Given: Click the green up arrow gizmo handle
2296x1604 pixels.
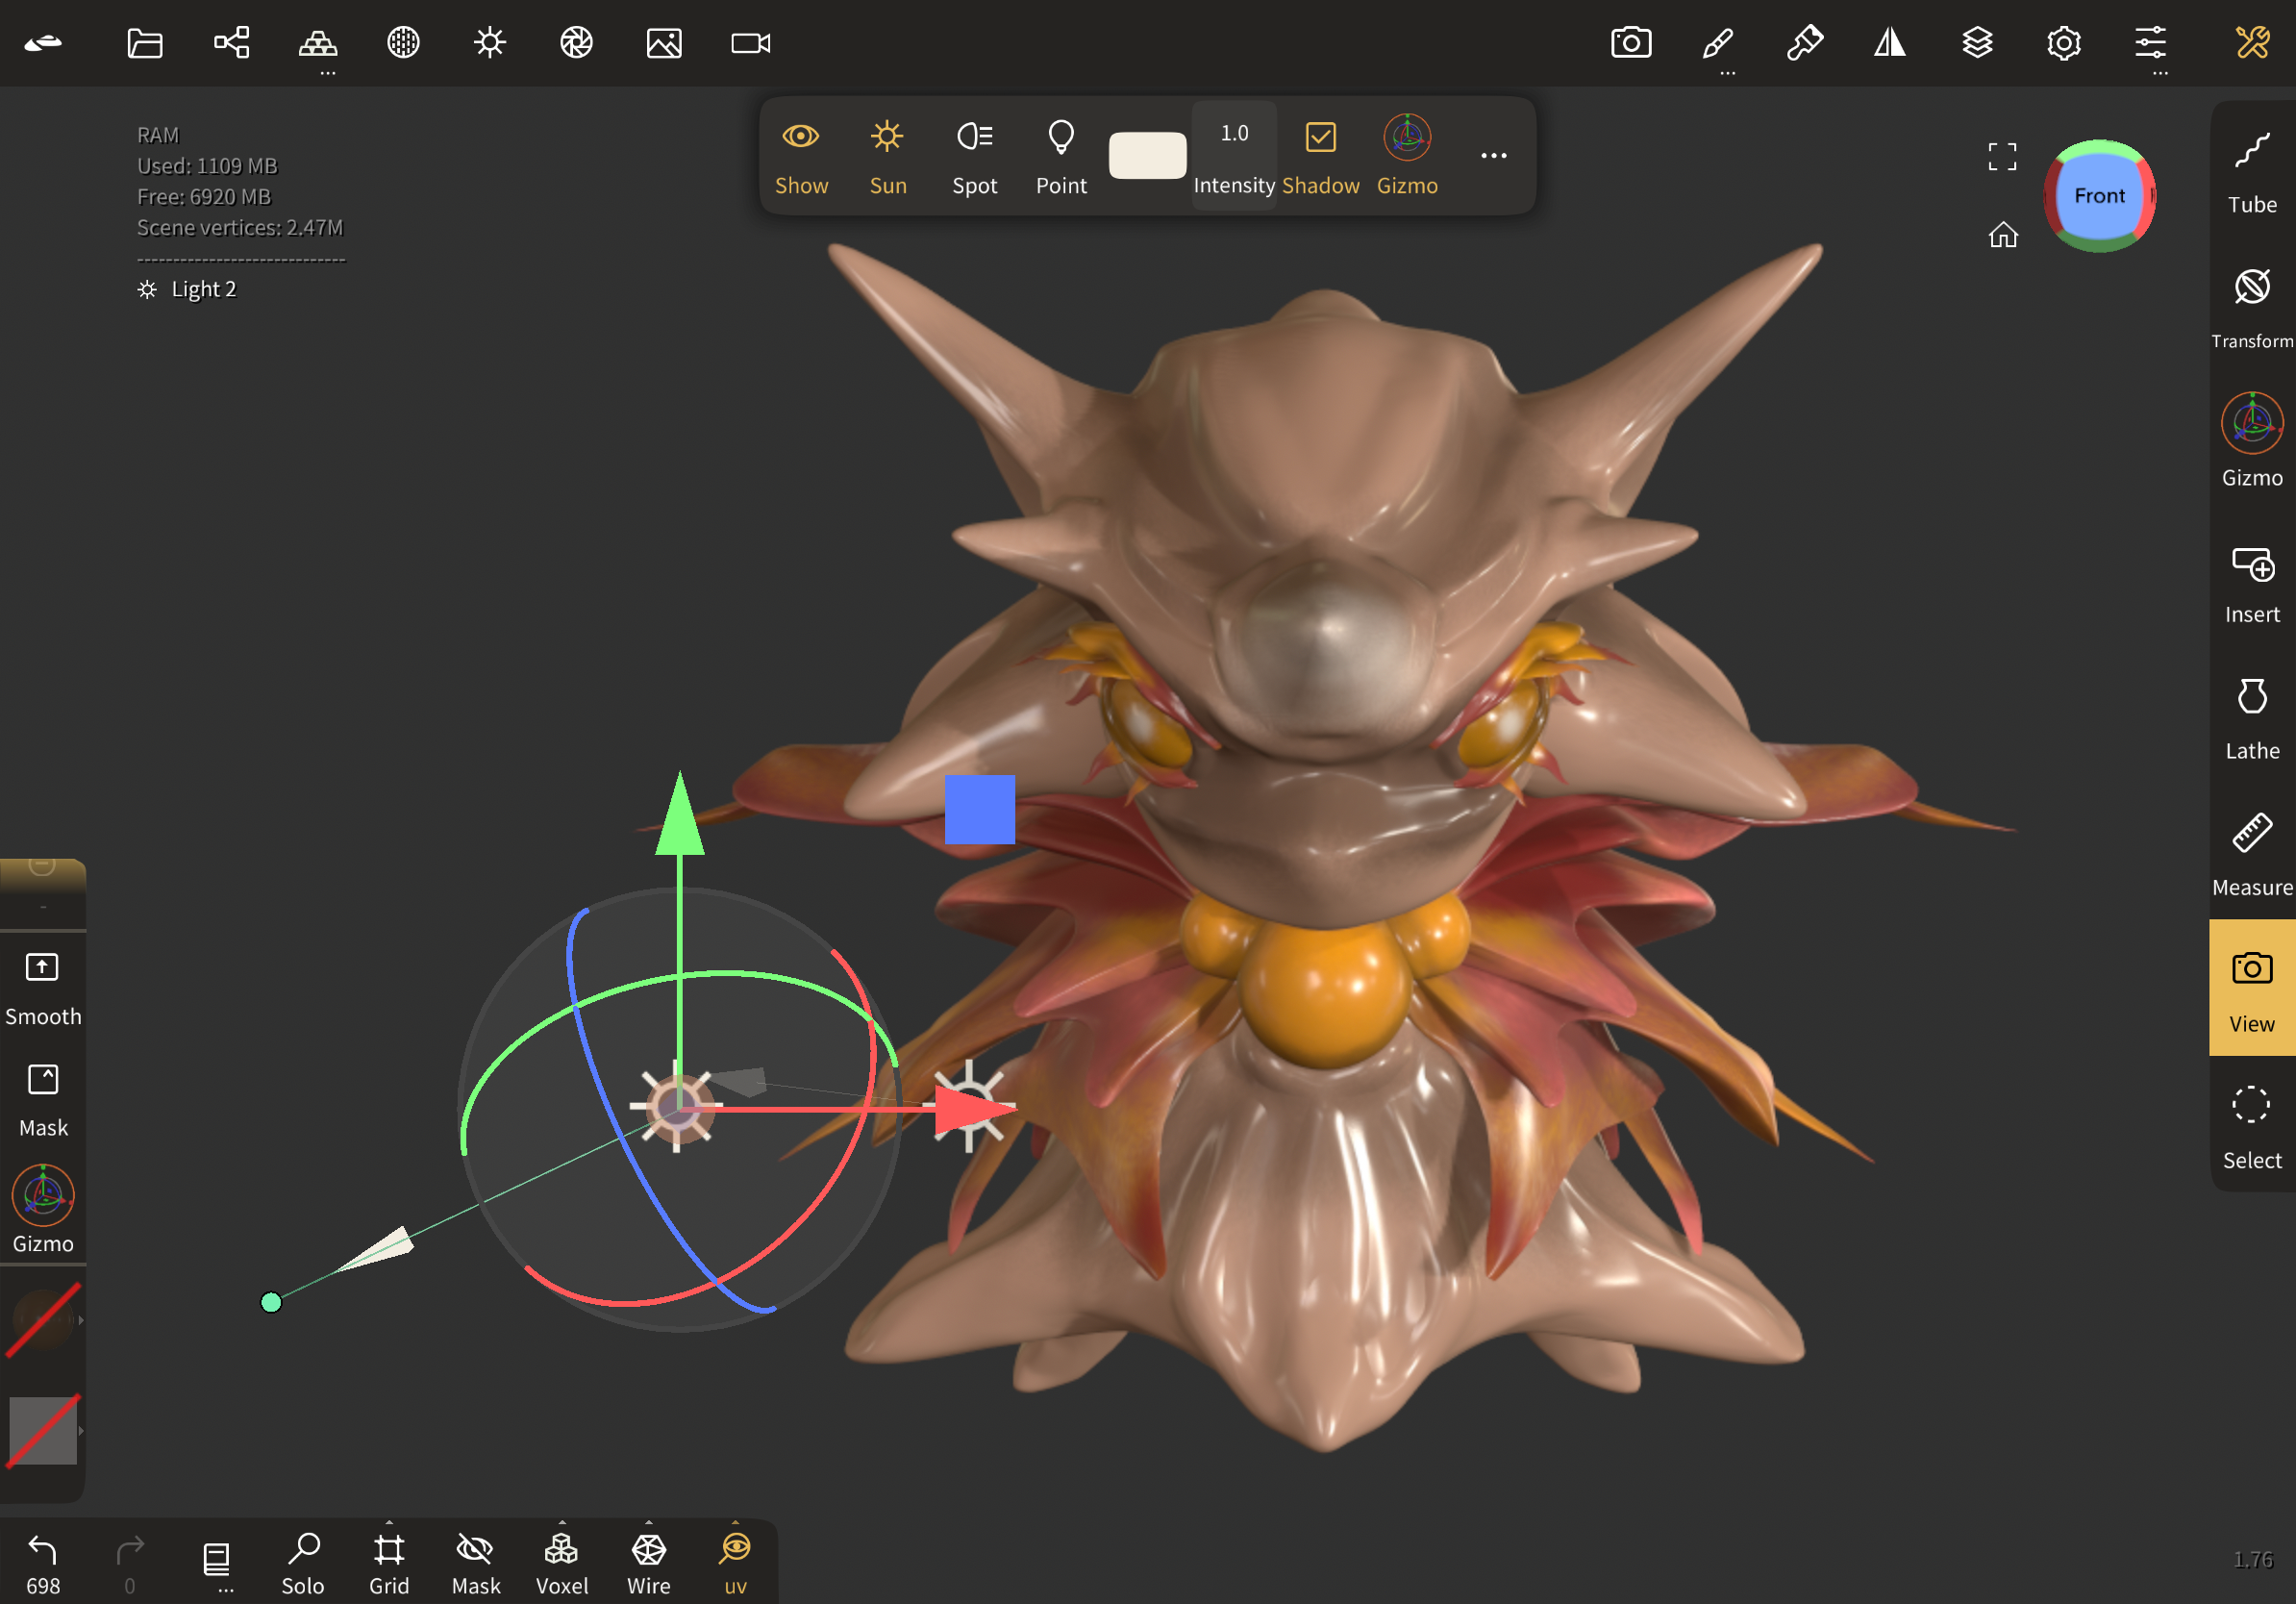Looking at the screenshot, I should 679,814.
